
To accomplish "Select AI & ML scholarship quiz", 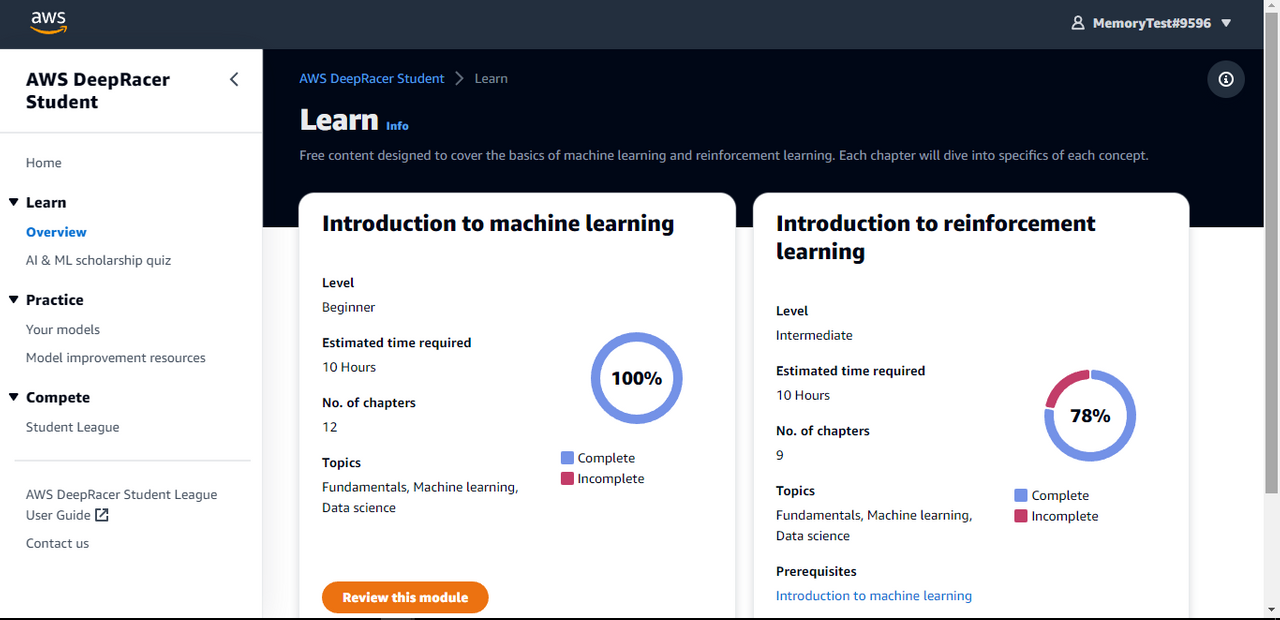I will pos(98,260).
